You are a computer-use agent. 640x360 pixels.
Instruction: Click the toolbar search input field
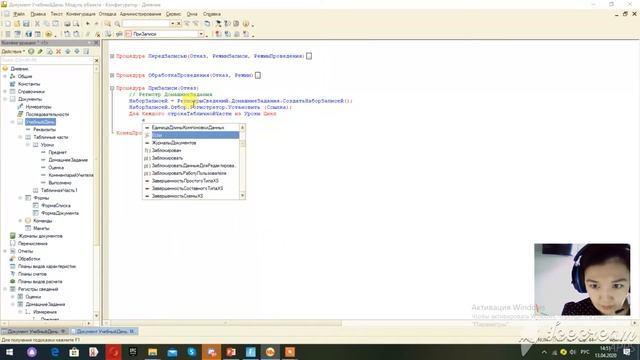click(146, 24)
